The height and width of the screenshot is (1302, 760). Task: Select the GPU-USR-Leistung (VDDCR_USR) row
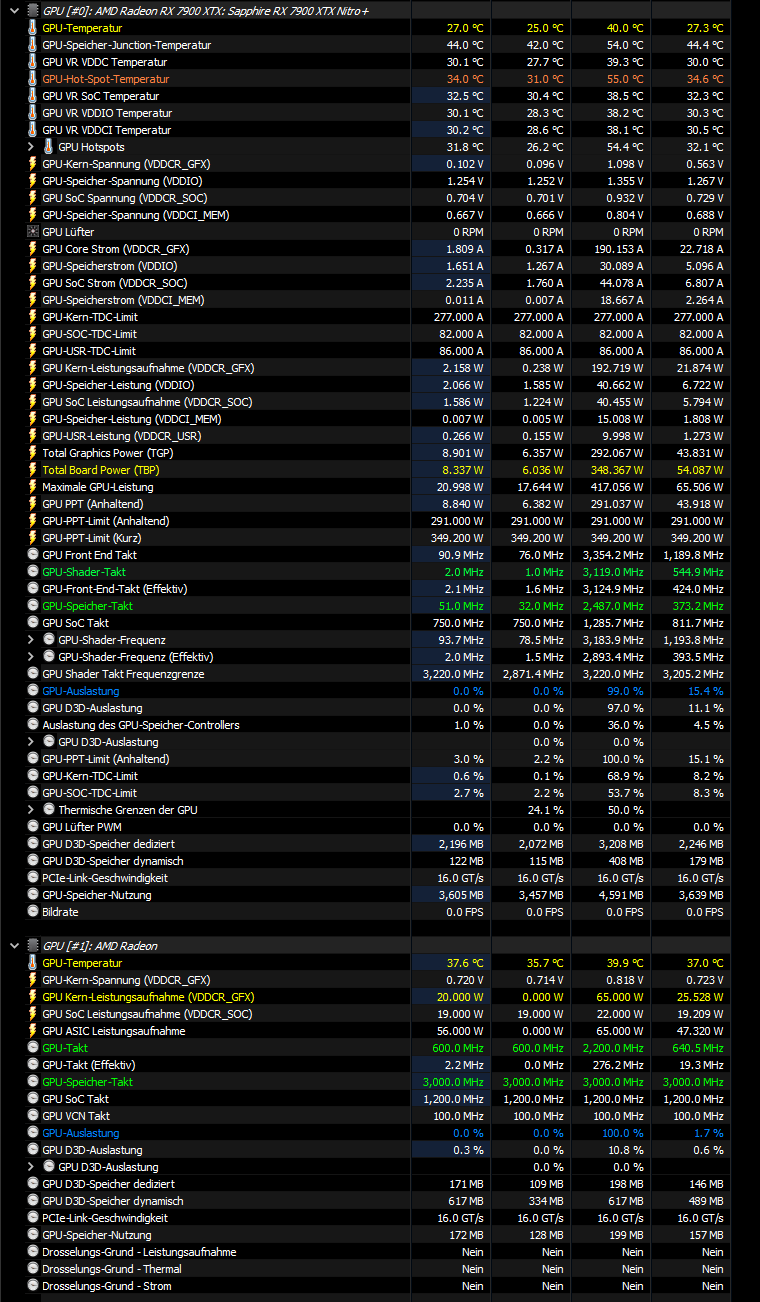coord(378,436)
